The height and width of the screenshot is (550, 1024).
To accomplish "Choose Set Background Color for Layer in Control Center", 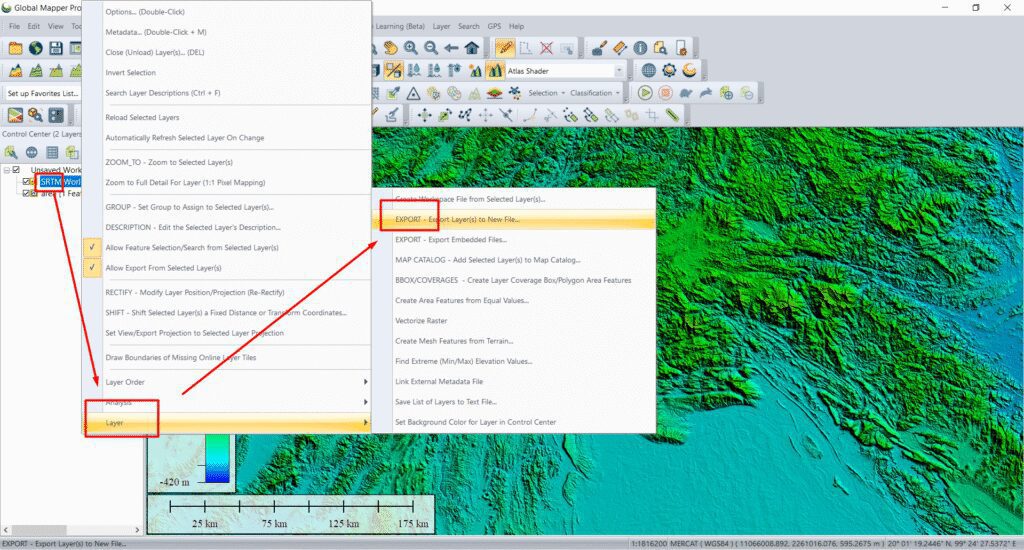I will point(513,422).
